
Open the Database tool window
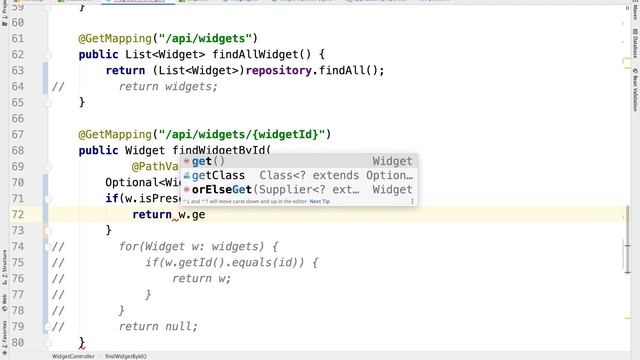tap(635, 43)
